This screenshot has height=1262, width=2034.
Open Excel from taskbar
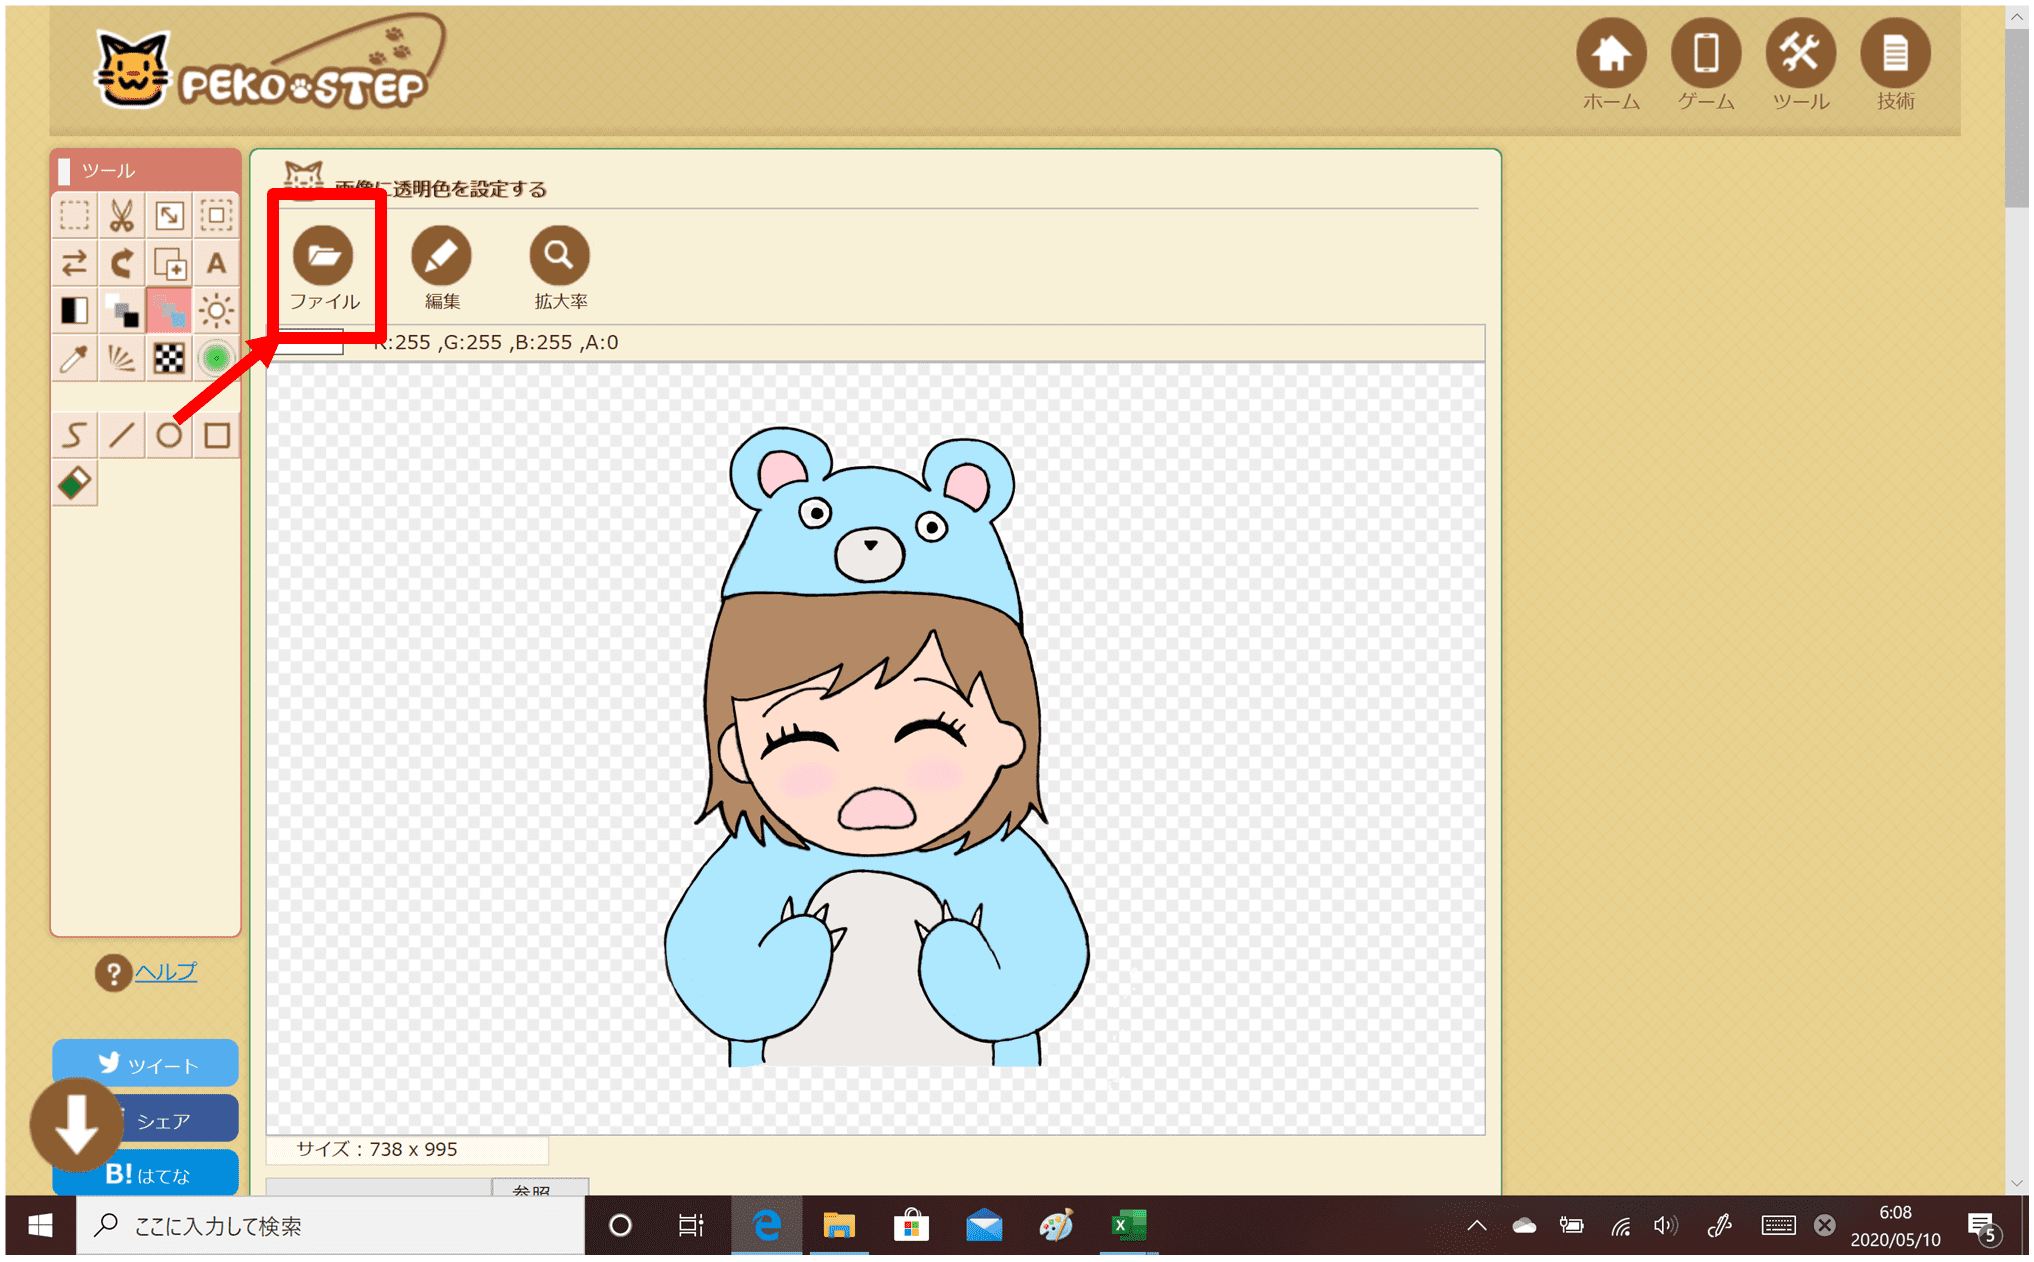(1129, 1225)
